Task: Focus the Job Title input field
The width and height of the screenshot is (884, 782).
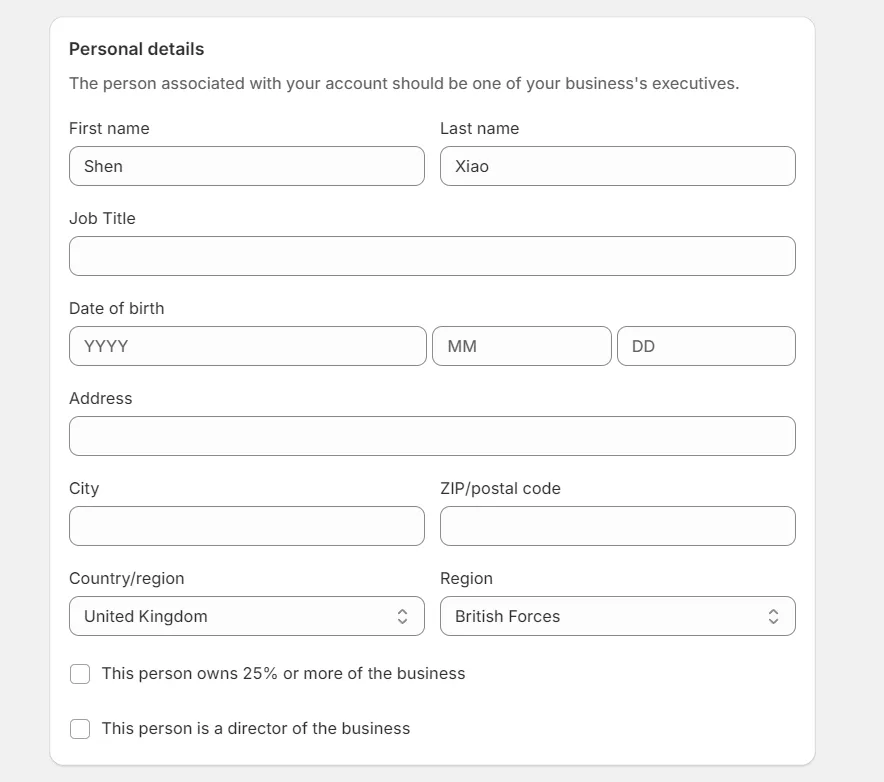Action: 432,256
